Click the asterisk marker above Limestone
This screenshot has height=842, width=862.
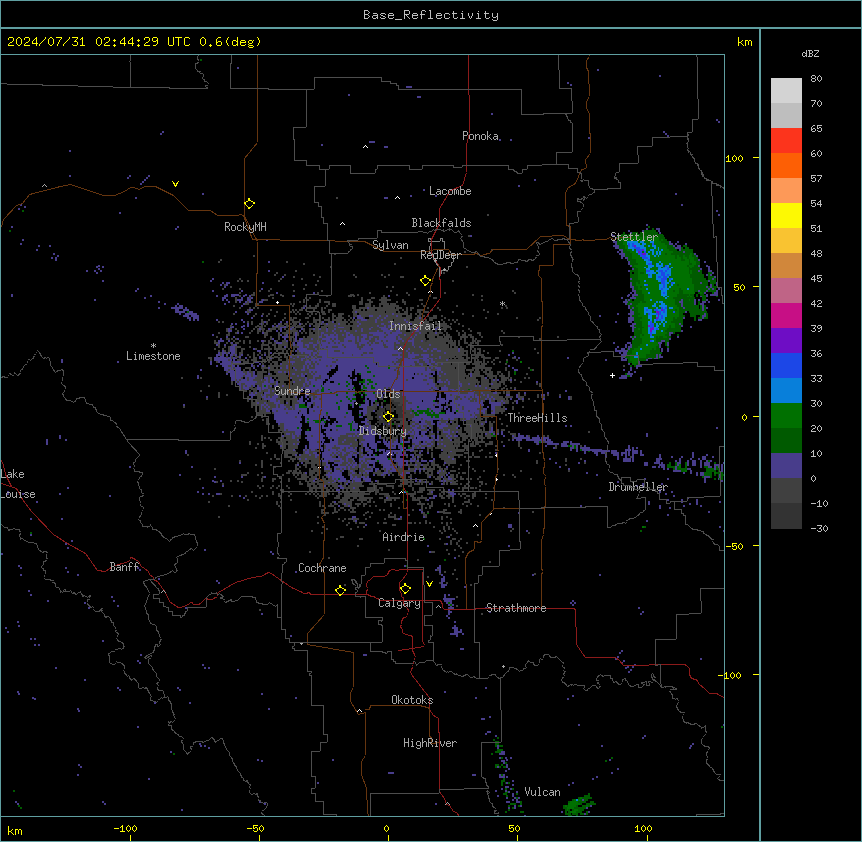(153, 346)
